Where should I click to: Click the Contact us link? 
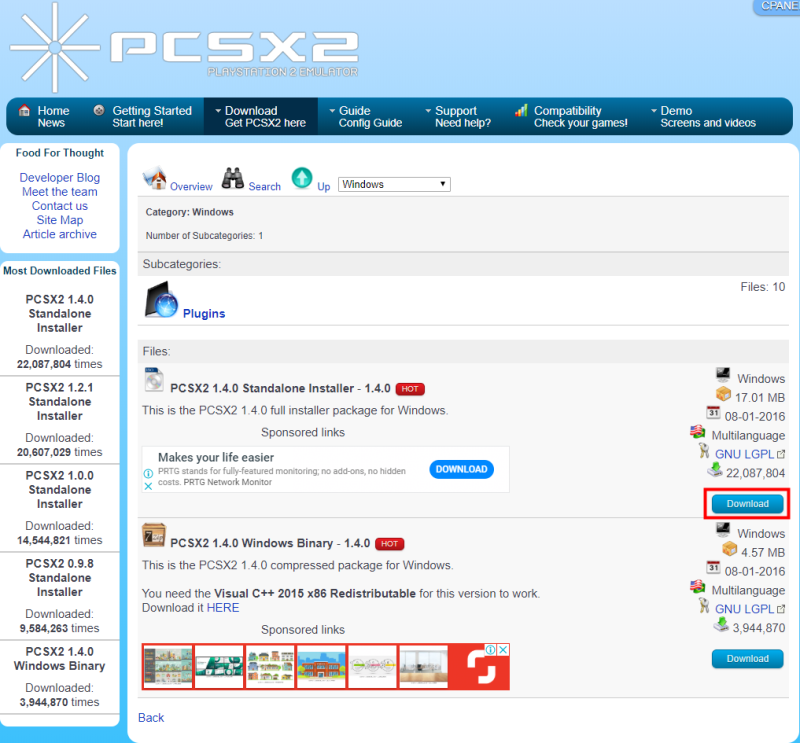click(x=60, y=206)
